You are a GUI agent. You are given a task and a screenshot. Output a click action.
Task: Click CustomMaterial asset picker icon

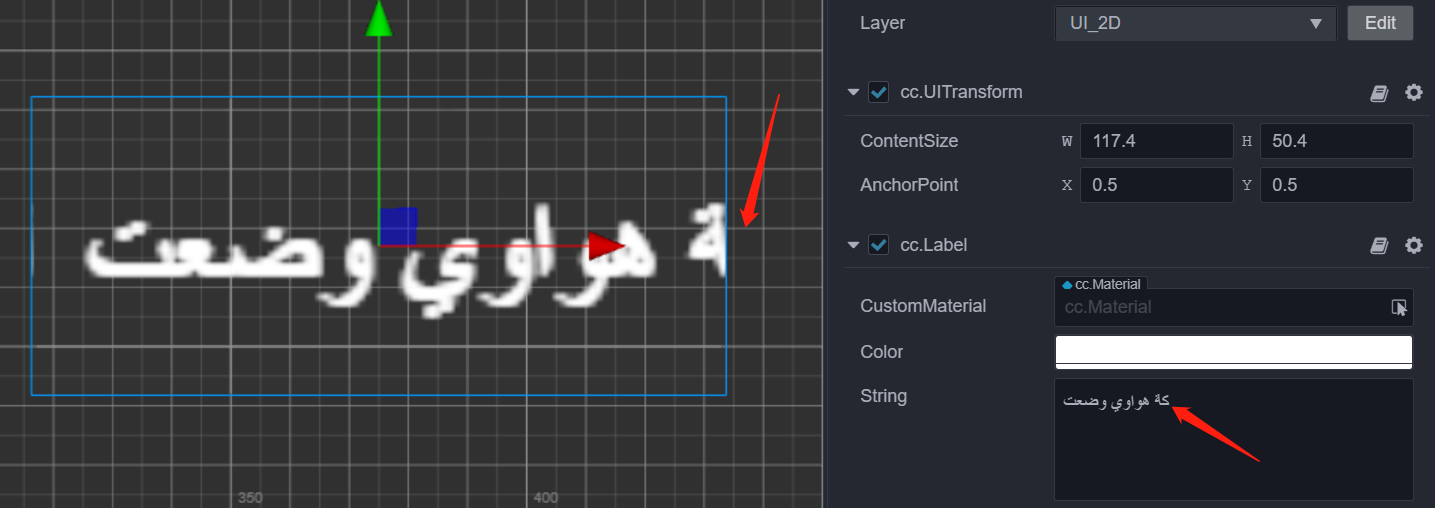[x=1399, y=307]
